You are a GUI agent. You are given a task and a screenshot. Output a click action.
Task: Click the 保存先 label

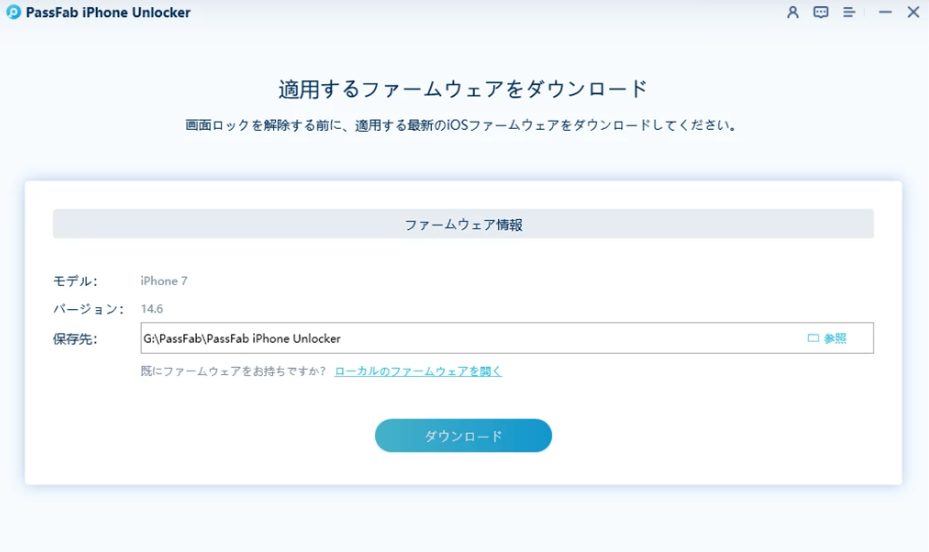(x=75, y=339)
